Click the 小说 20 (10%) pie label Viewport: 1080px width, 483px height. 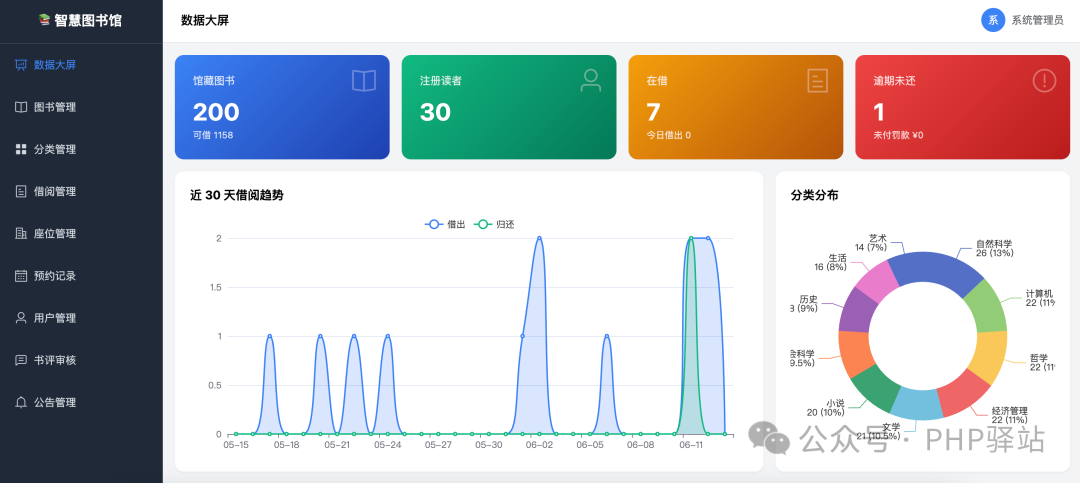[x=825, y=408]
